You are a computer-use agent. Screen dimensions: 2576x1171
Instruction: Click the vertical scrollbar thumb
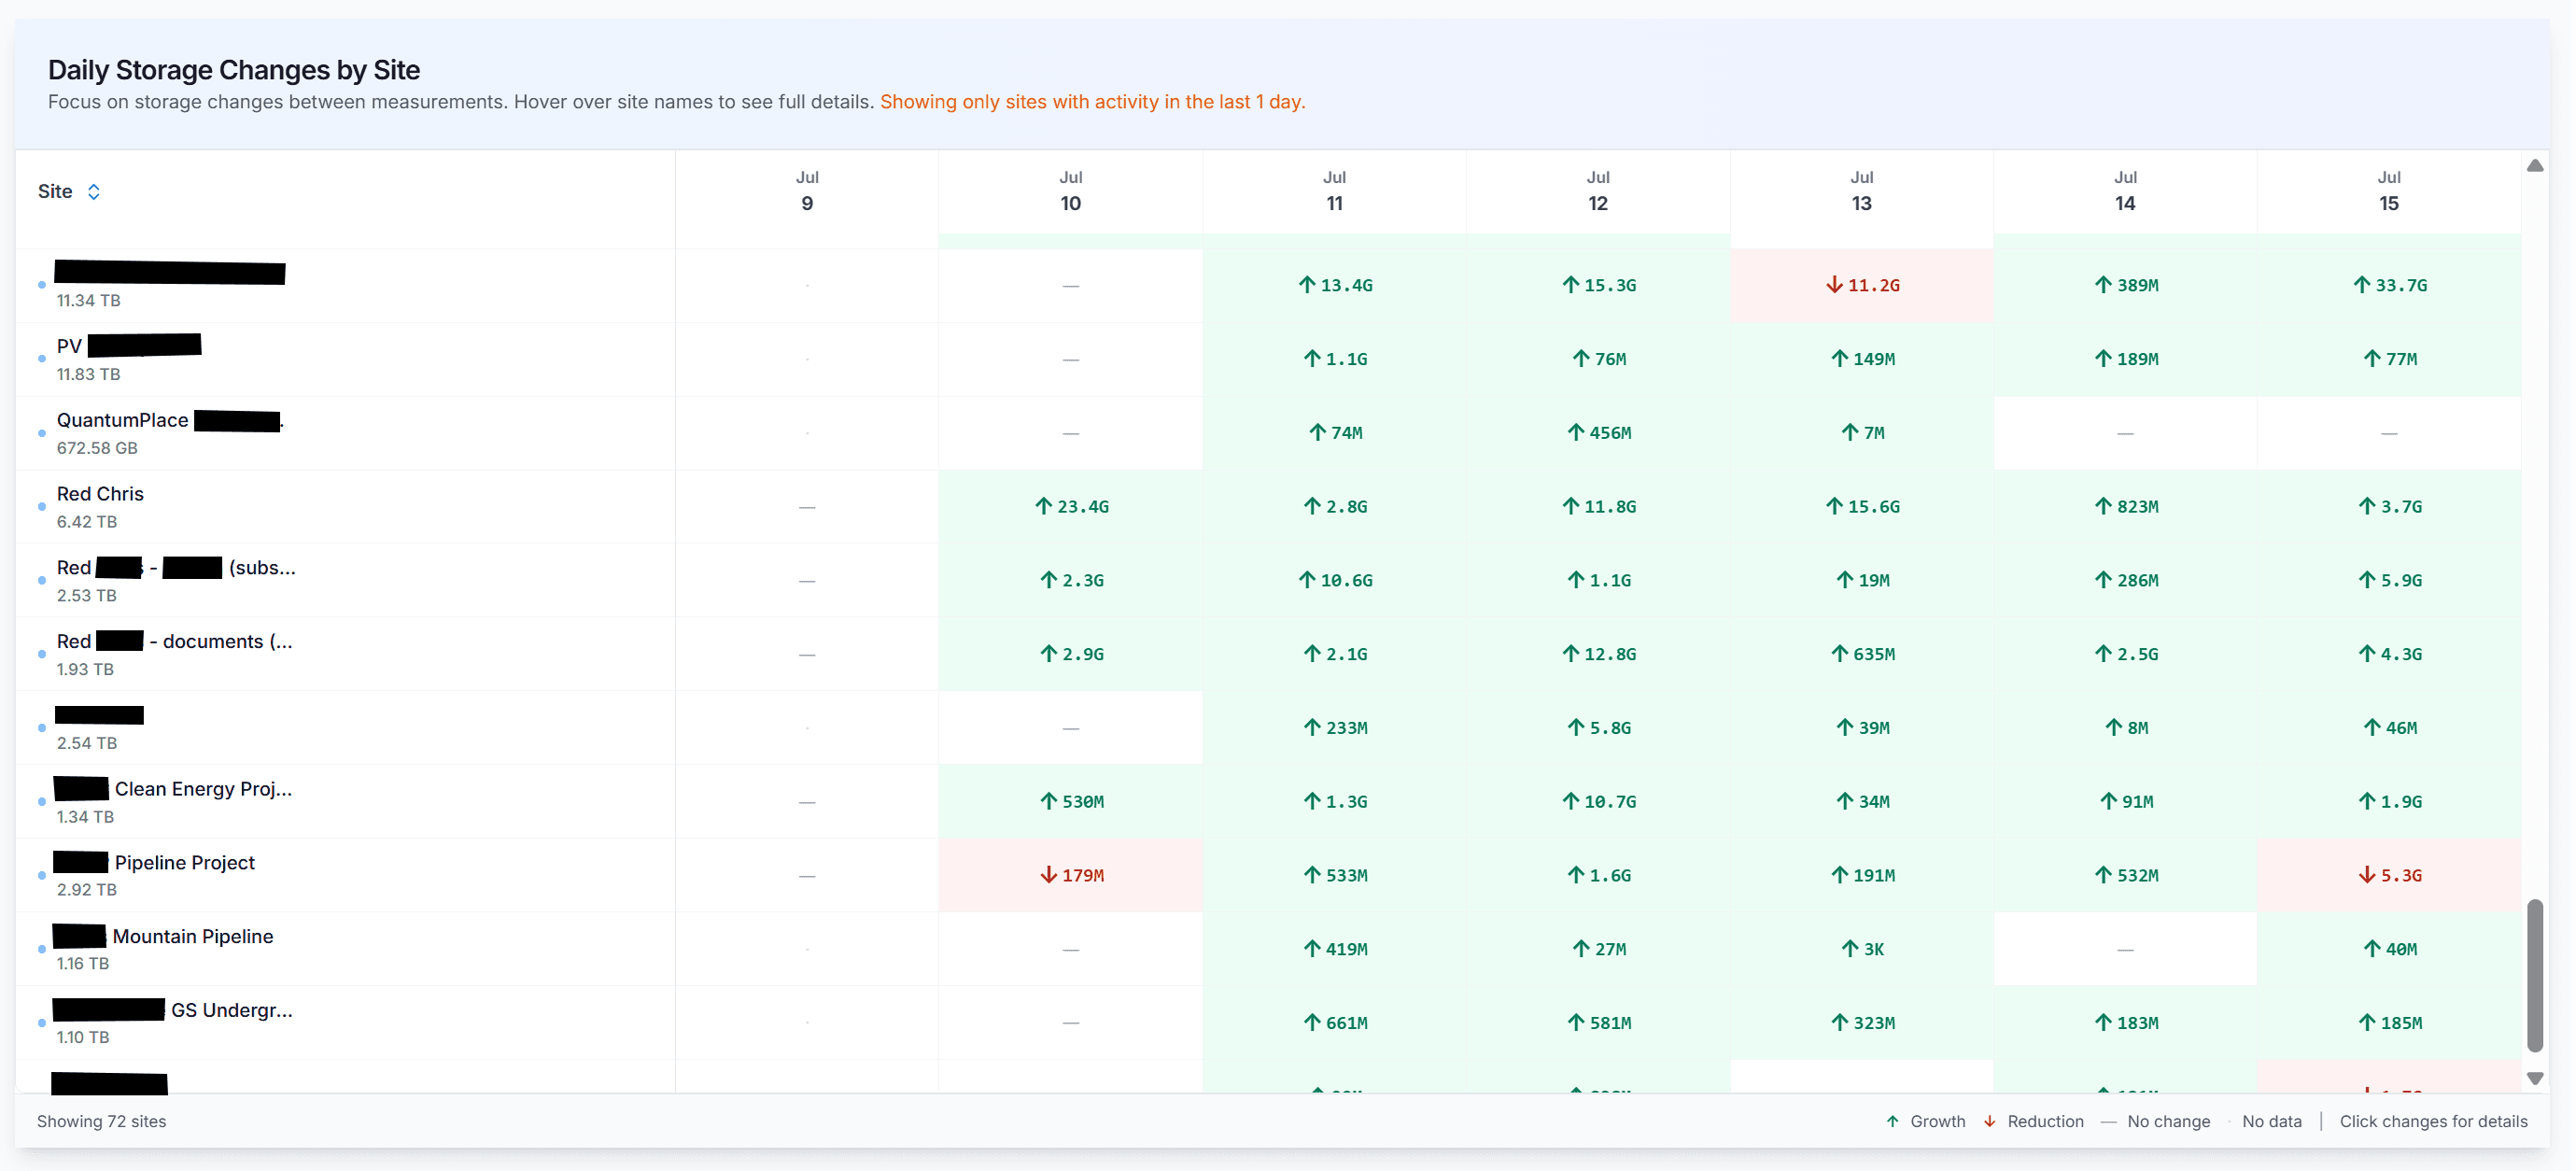[x=2535, y=975]
